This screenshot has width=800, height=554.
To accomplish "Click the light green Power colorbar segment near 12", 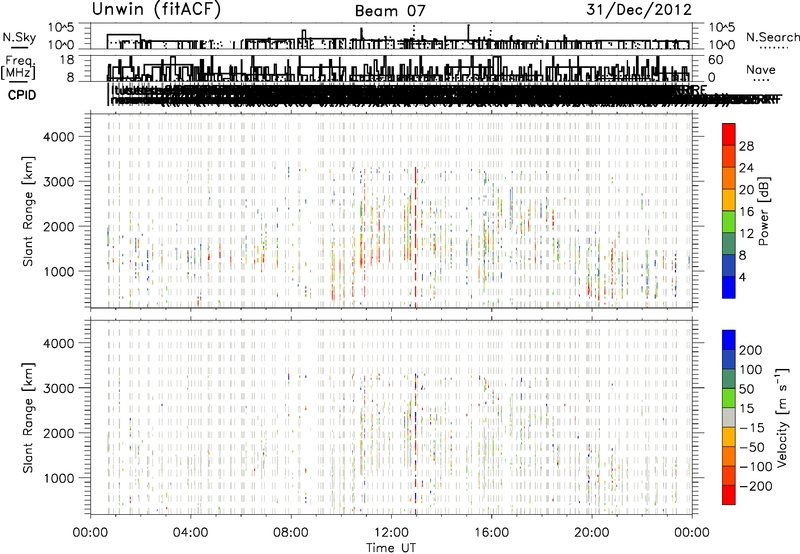I will point(729,221).
